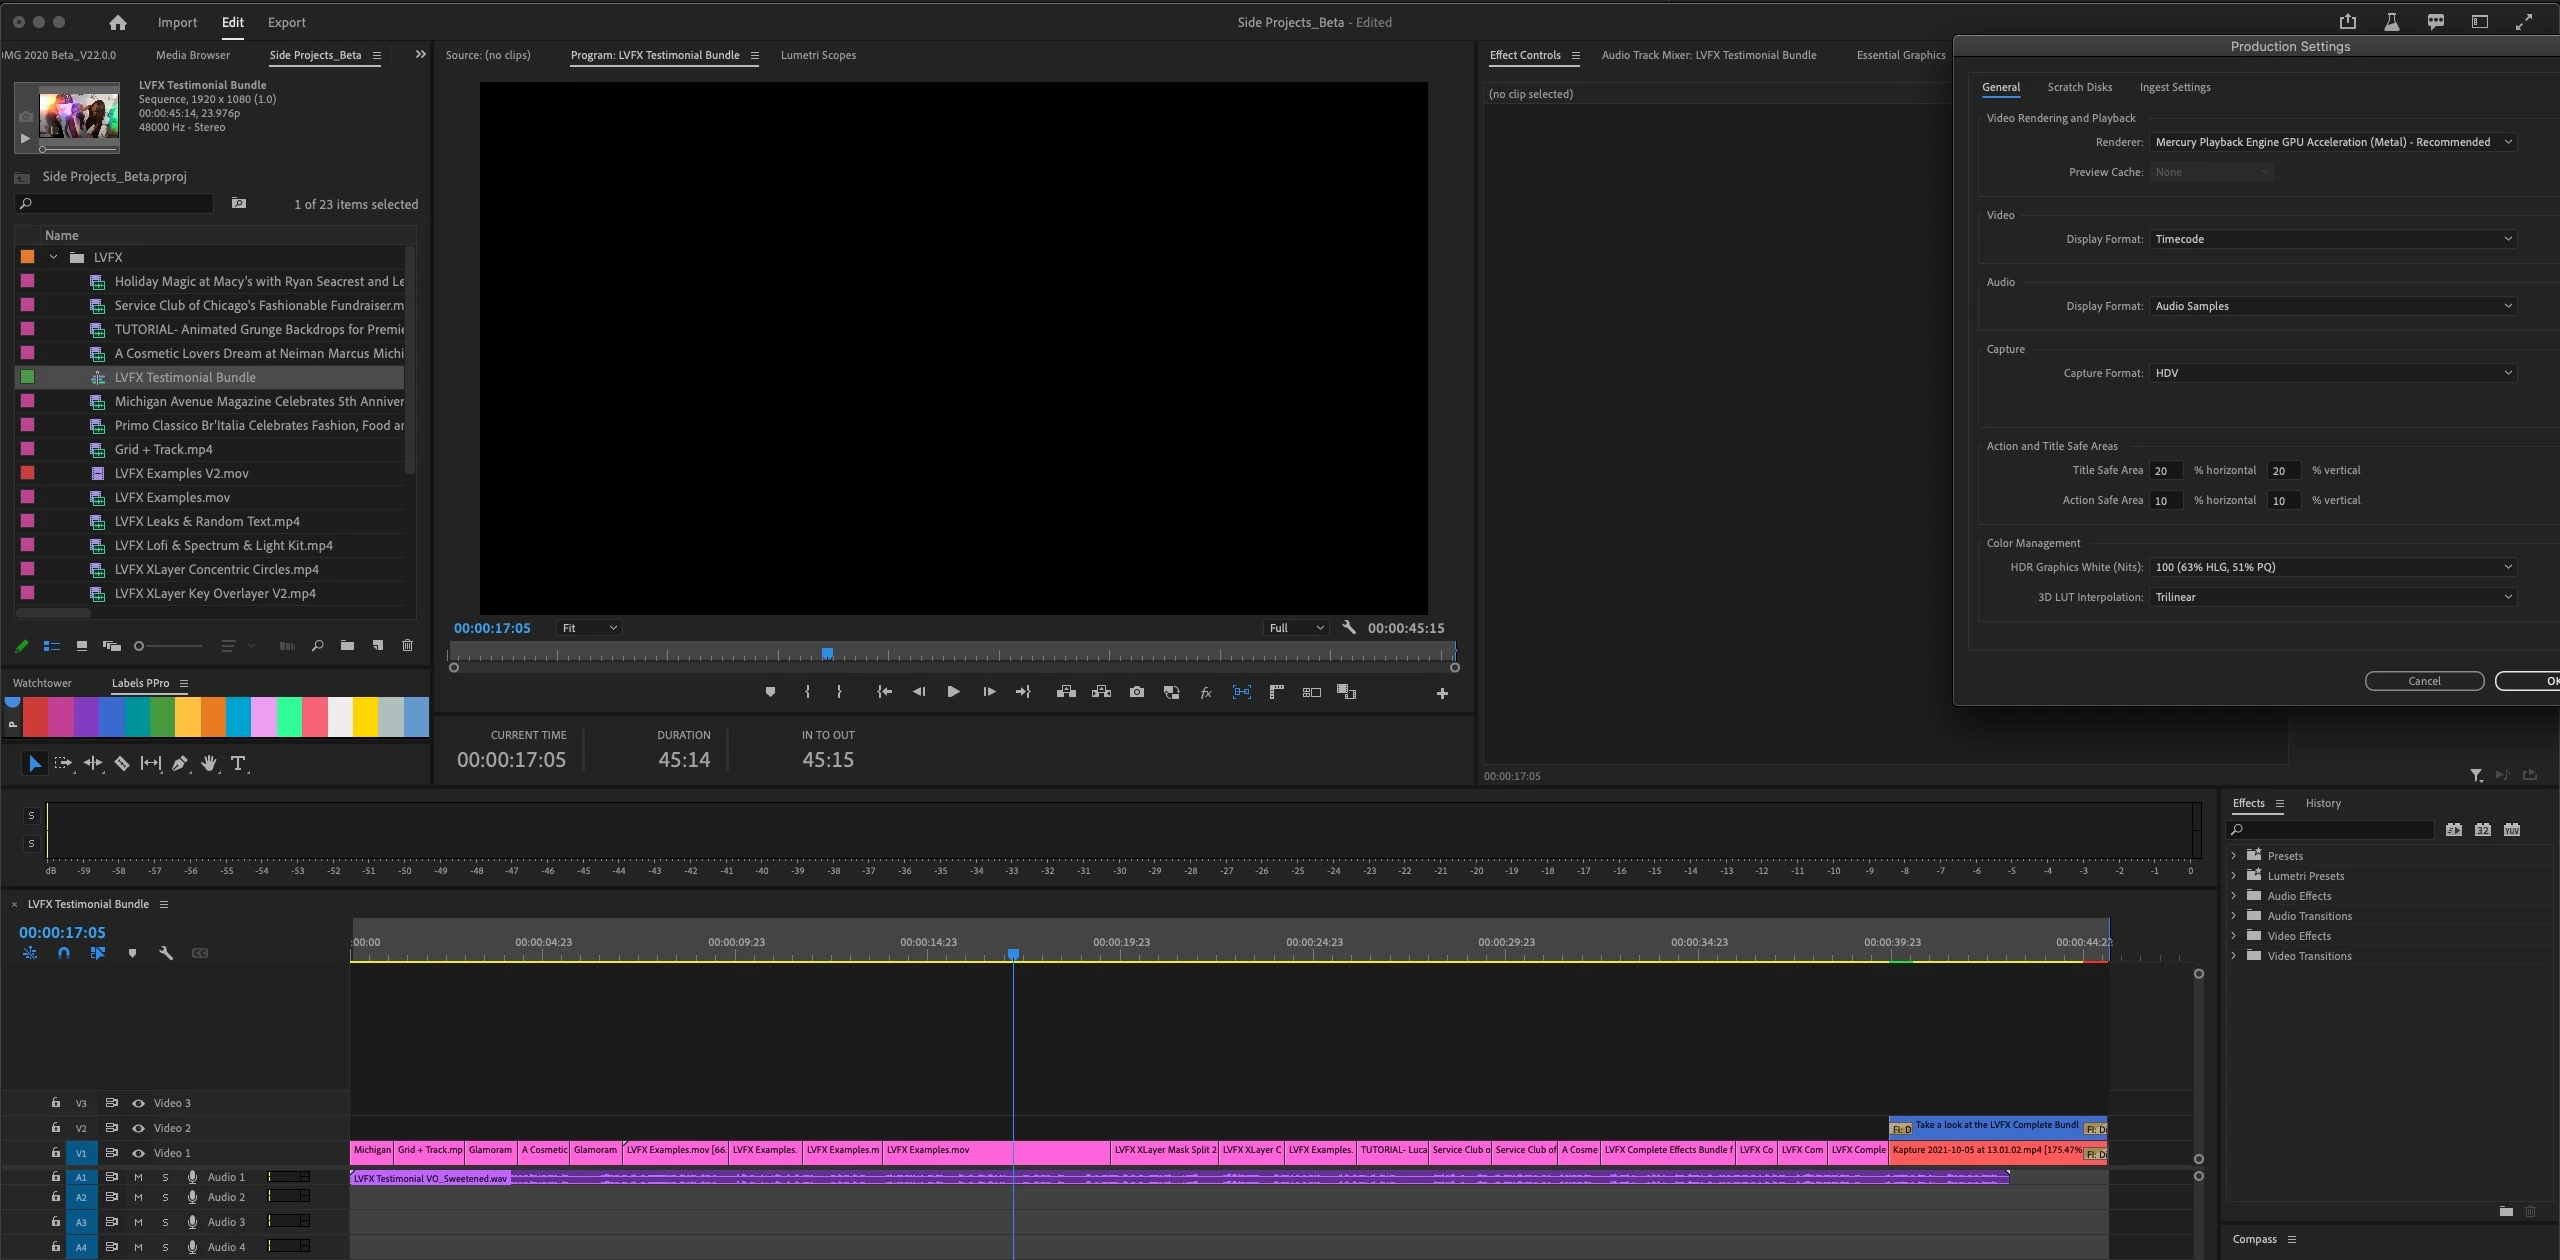Viewport: 2560px width, 1260px height.
Task: Open Program monitor wrench settings
Action: 1348,628
